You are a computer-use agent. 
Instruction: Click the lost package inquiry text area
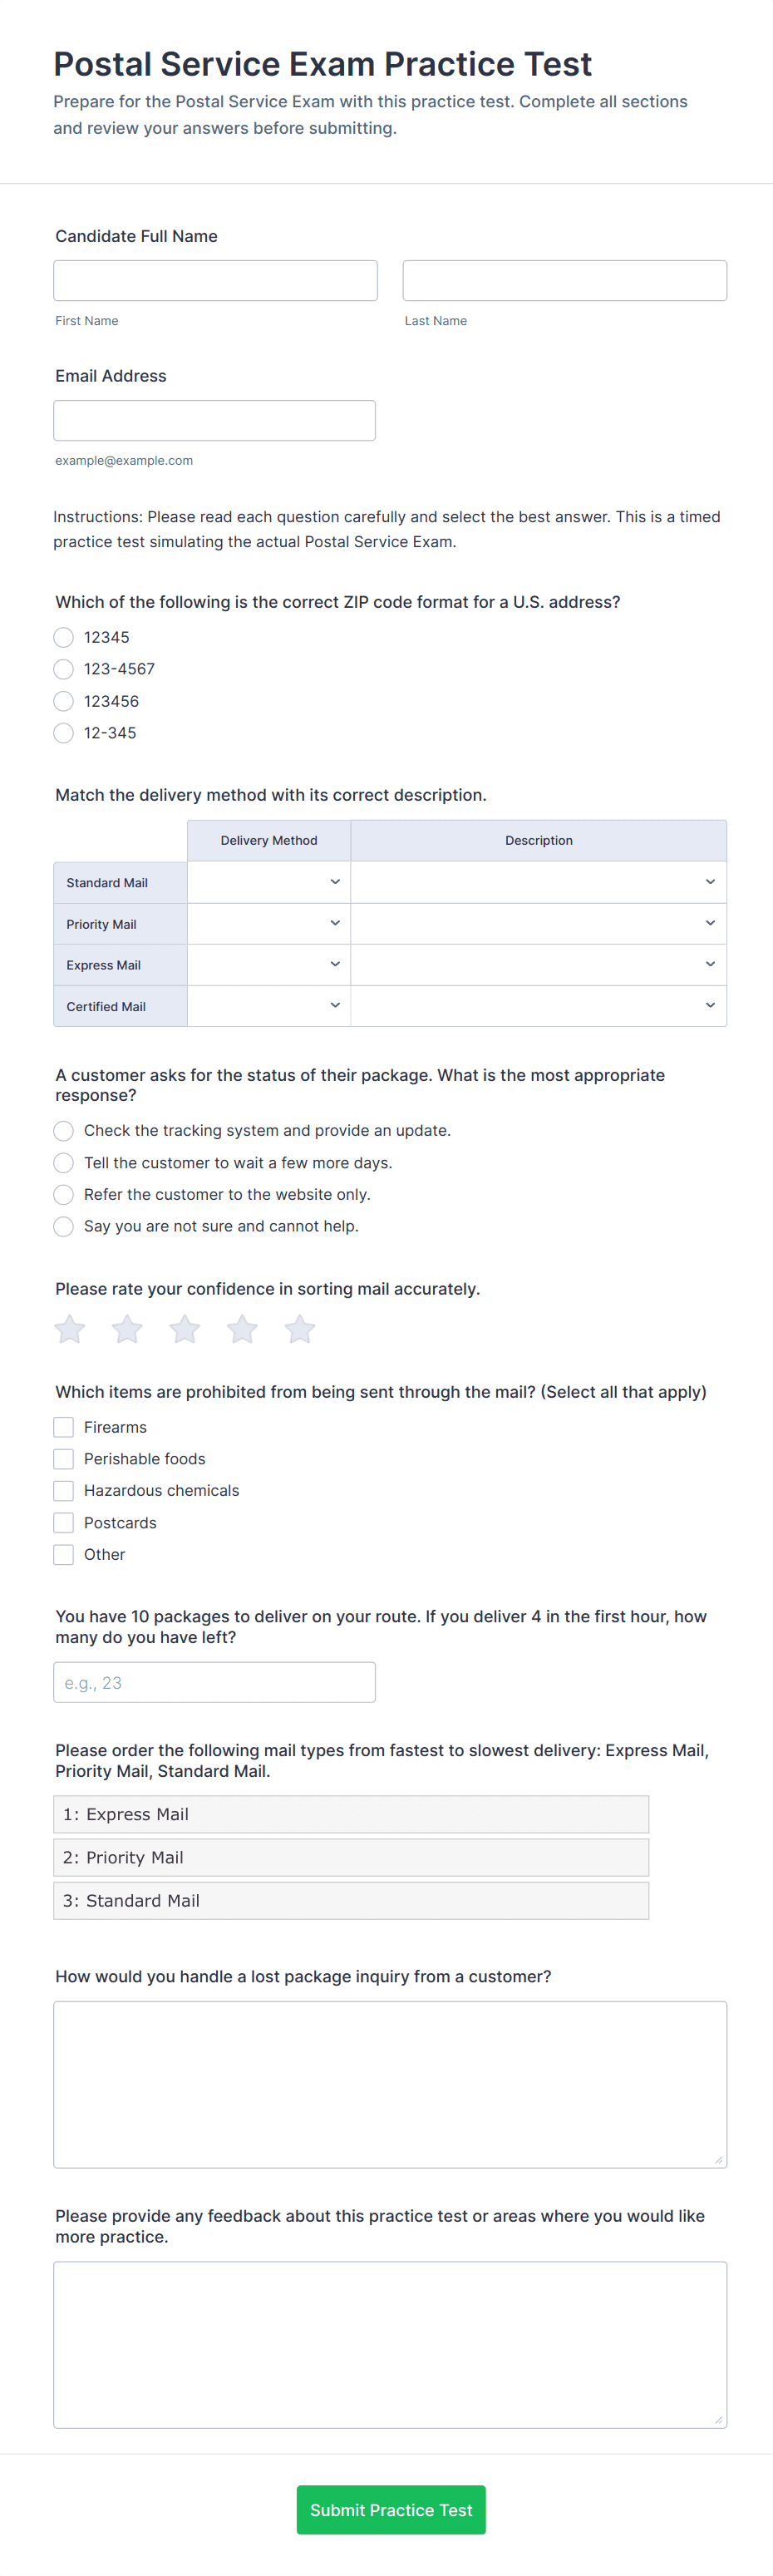coord(390,2084)
